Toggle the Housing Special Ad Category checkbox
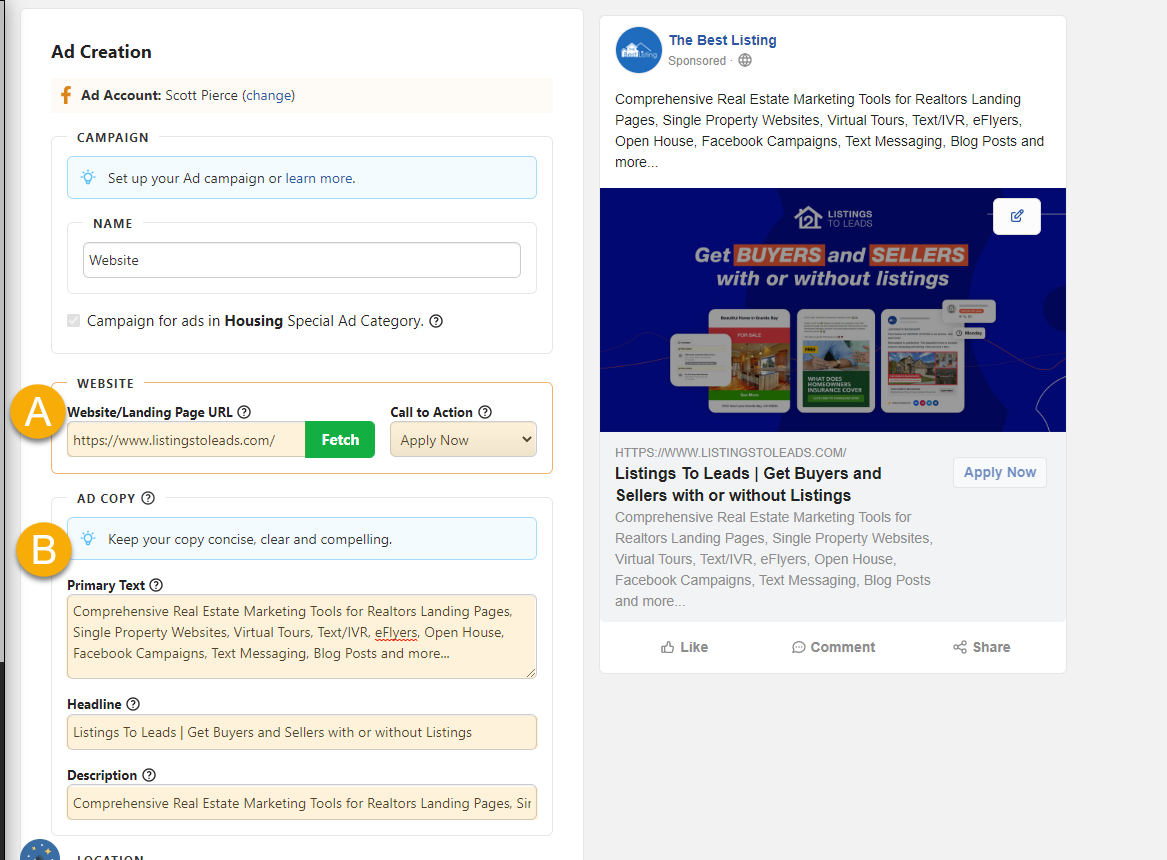 [x=74, y=321]
